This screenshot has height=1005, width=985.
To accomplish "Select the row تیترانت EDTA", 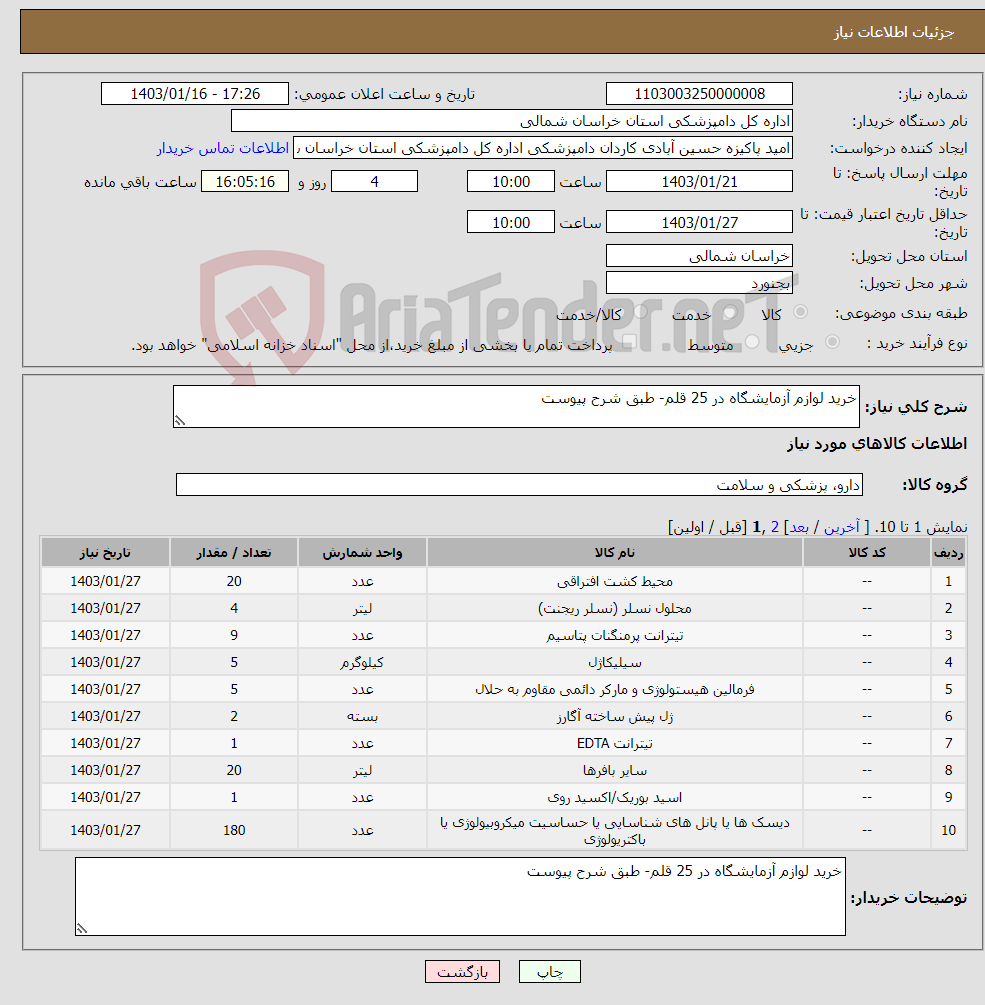I will pos(503,743).
